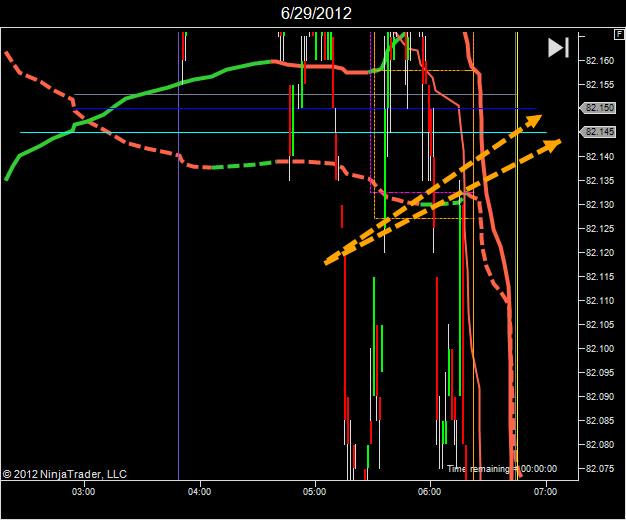
Task: Click the 82.160 price axis label
Action: (600, 61)
